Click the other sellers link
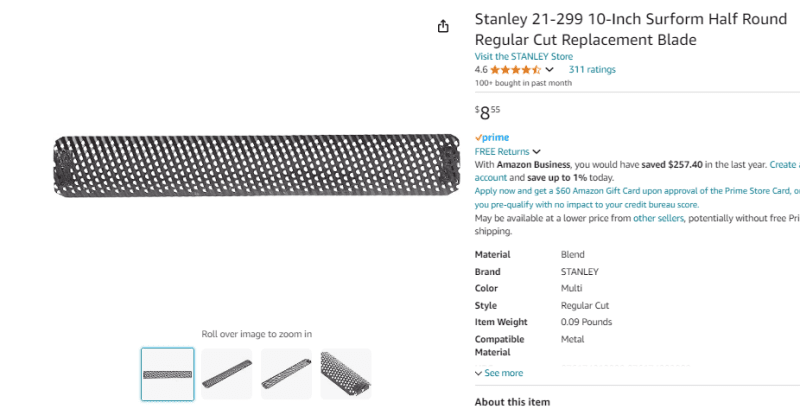Screen dimensions: 800x409 tap(657, 218)
